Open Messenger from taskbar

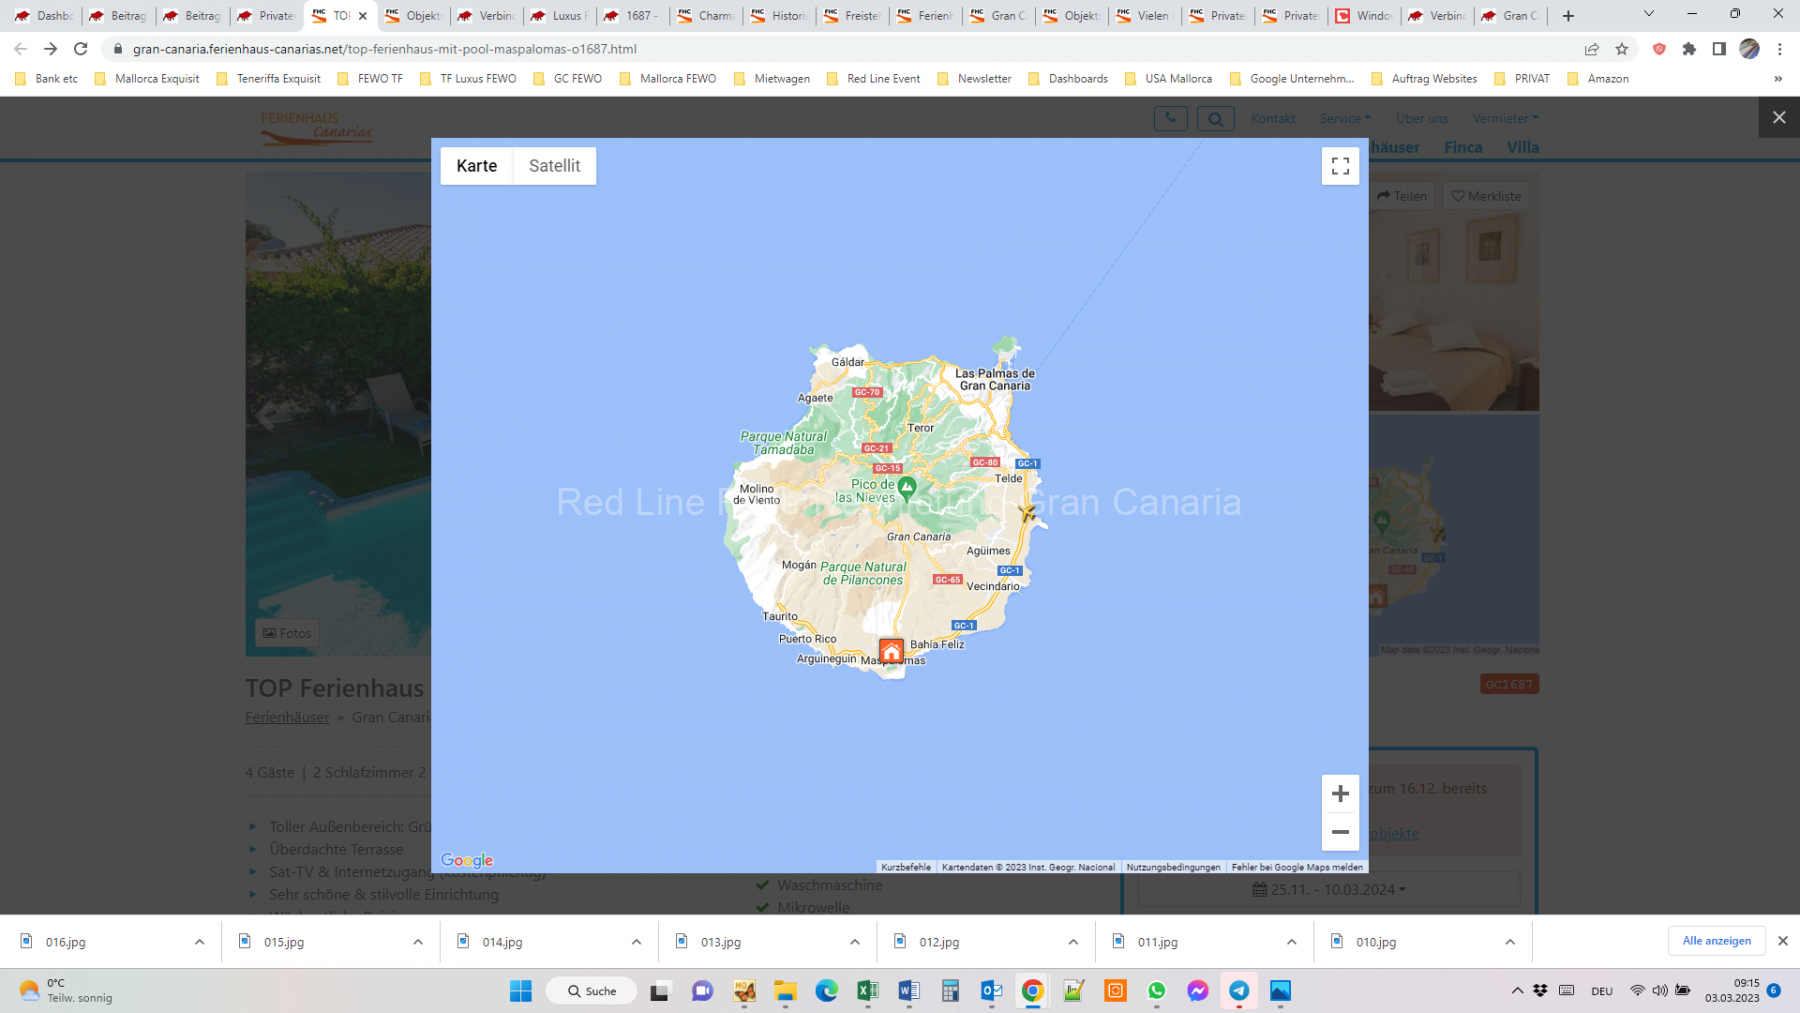(x=1198, y=991)
